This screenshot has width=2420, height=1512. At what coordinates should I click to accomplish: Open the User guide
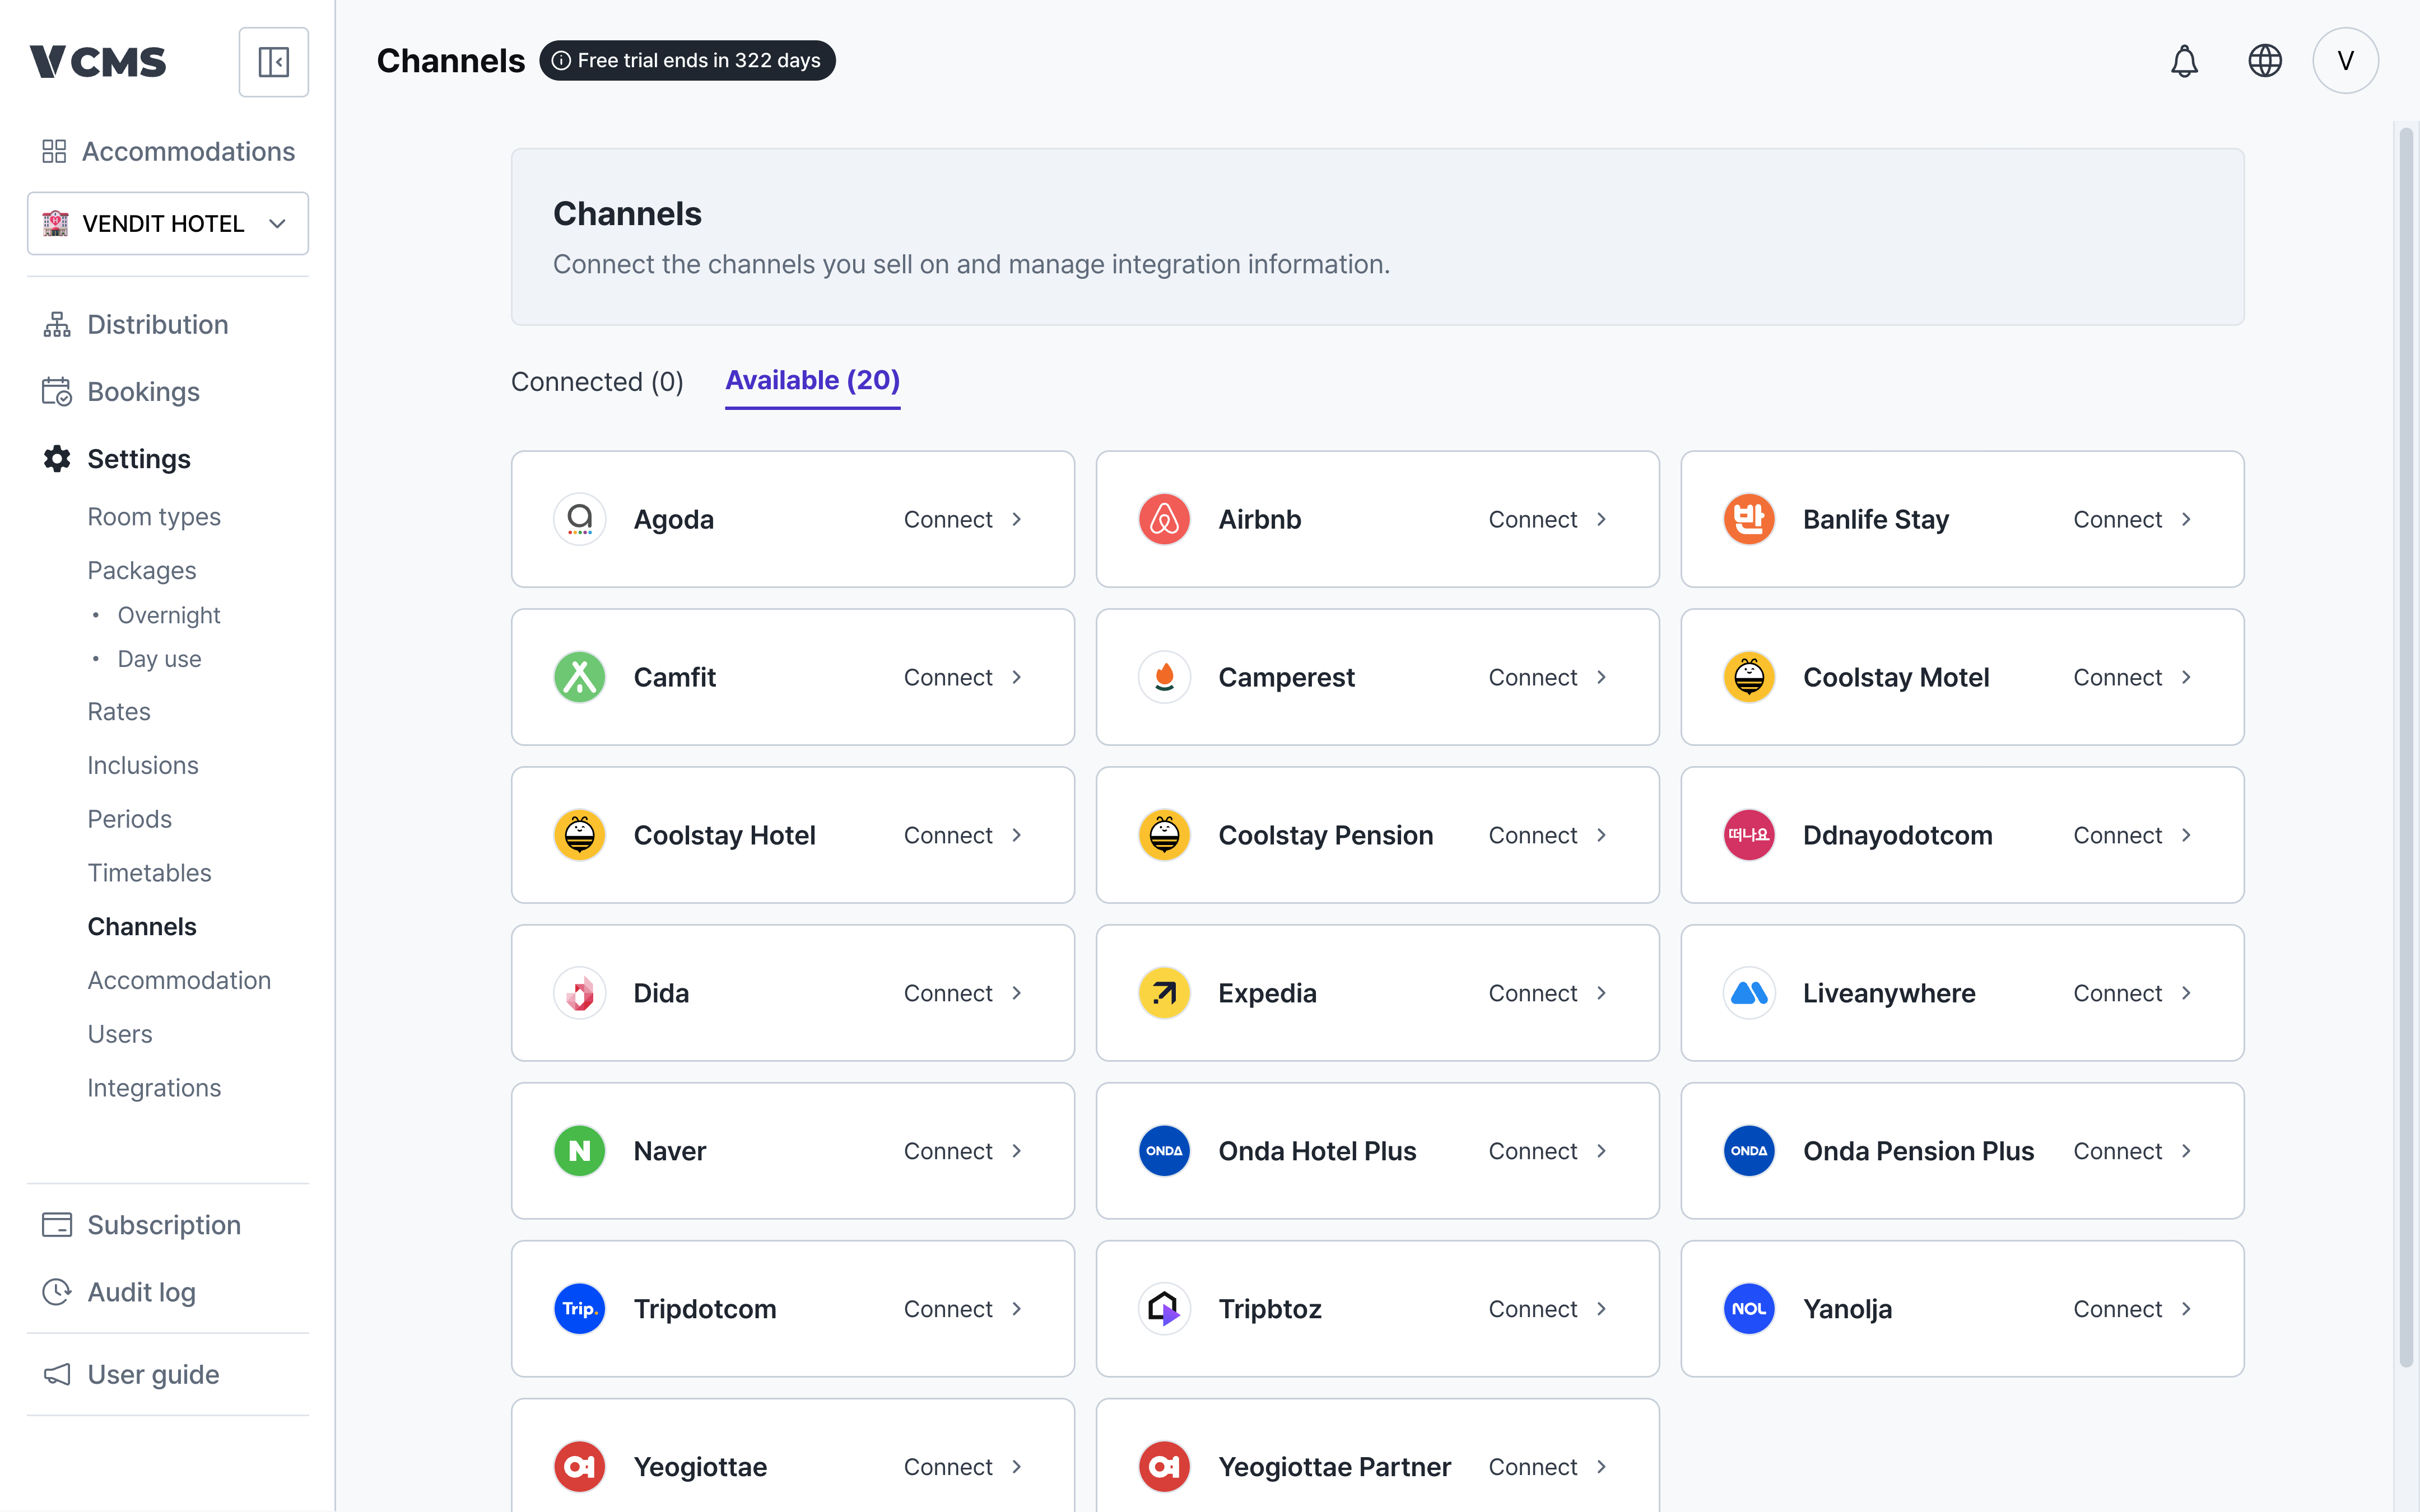pos(131,1374)
